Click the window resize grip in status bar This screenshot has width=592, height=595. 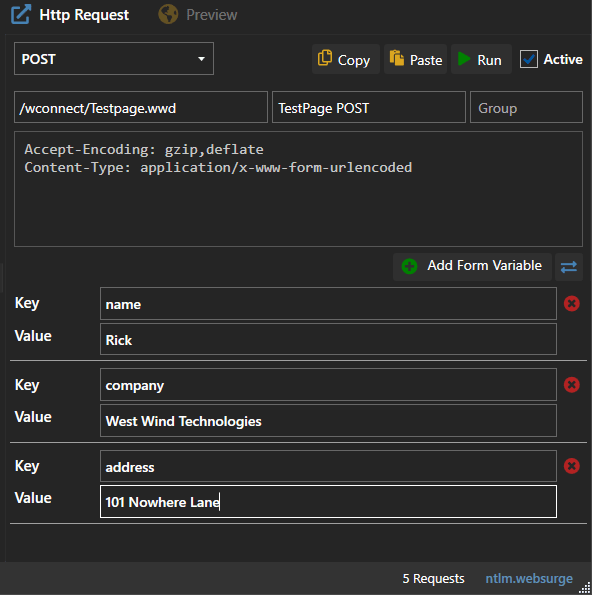pos(586,589)
